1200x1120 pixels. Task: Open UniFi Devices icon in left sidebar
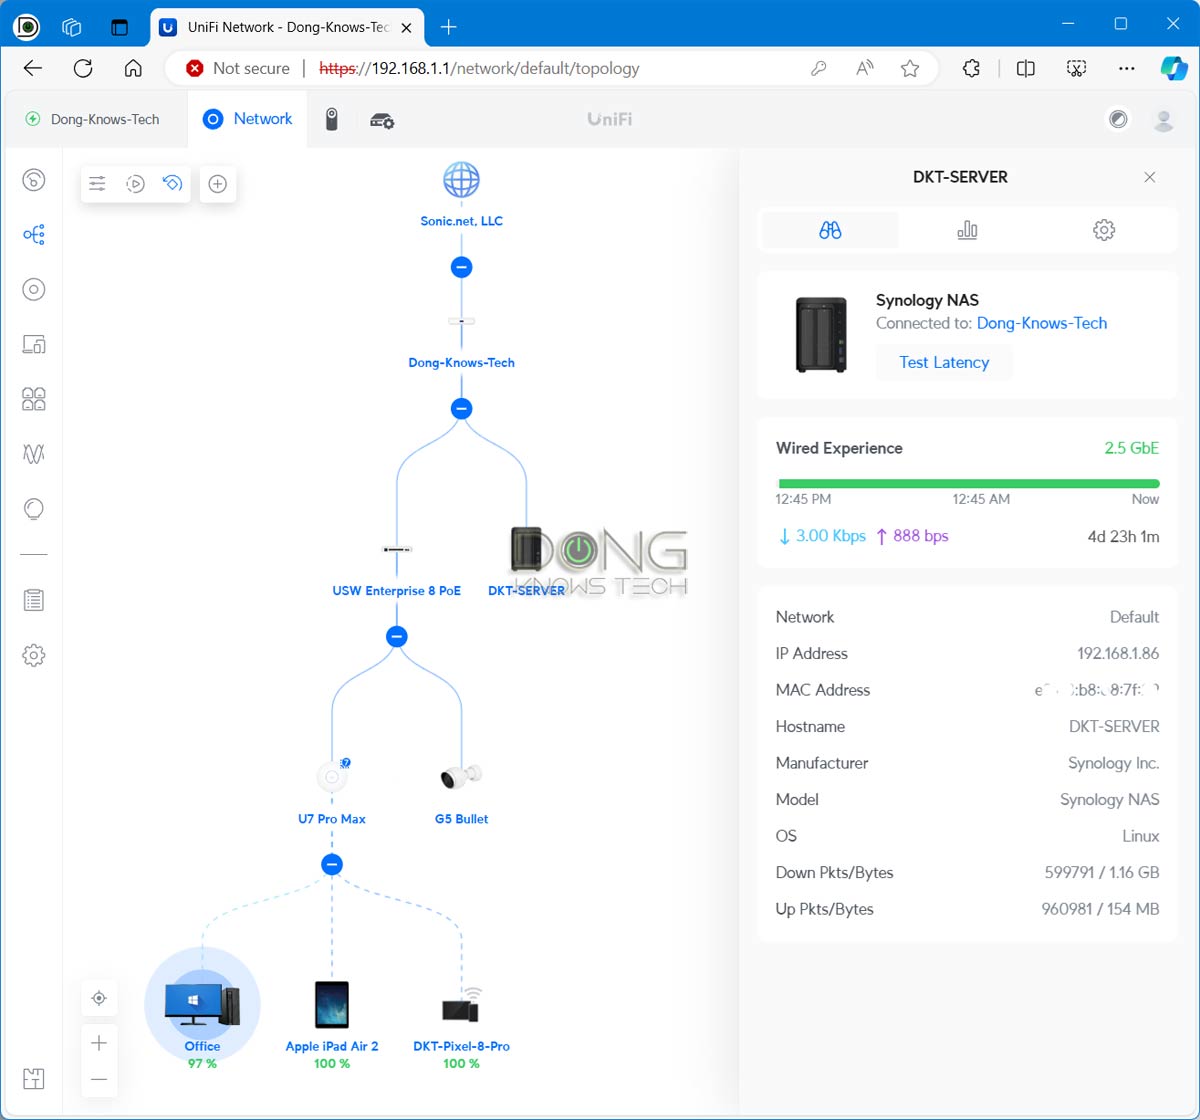coord(34,290)
